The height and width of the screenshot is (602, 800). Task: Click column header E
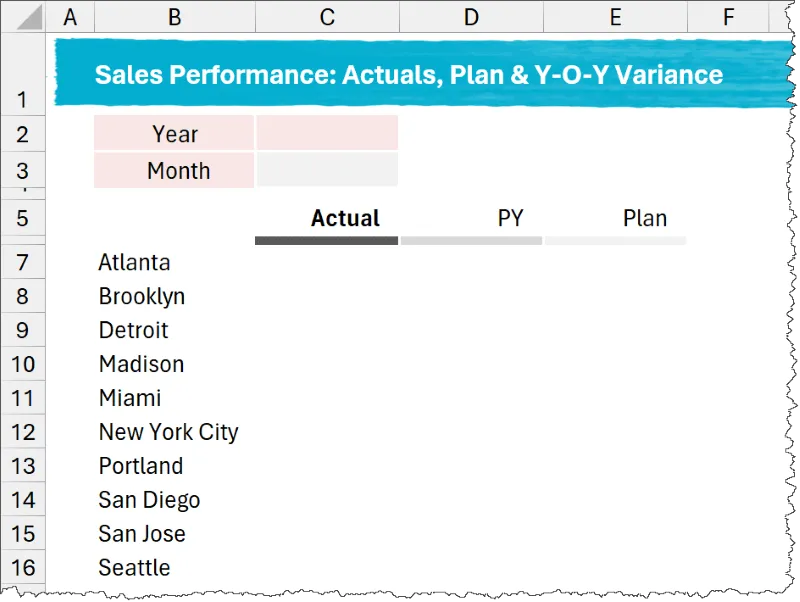click(615, 16)
